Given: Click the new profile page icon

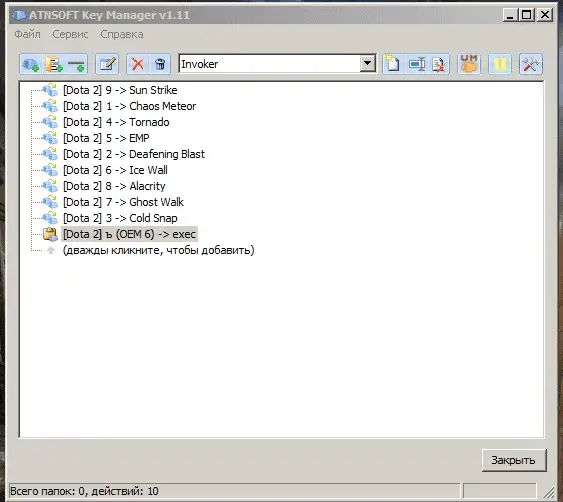Looking at the screenshot, I should tap(393, 64).
